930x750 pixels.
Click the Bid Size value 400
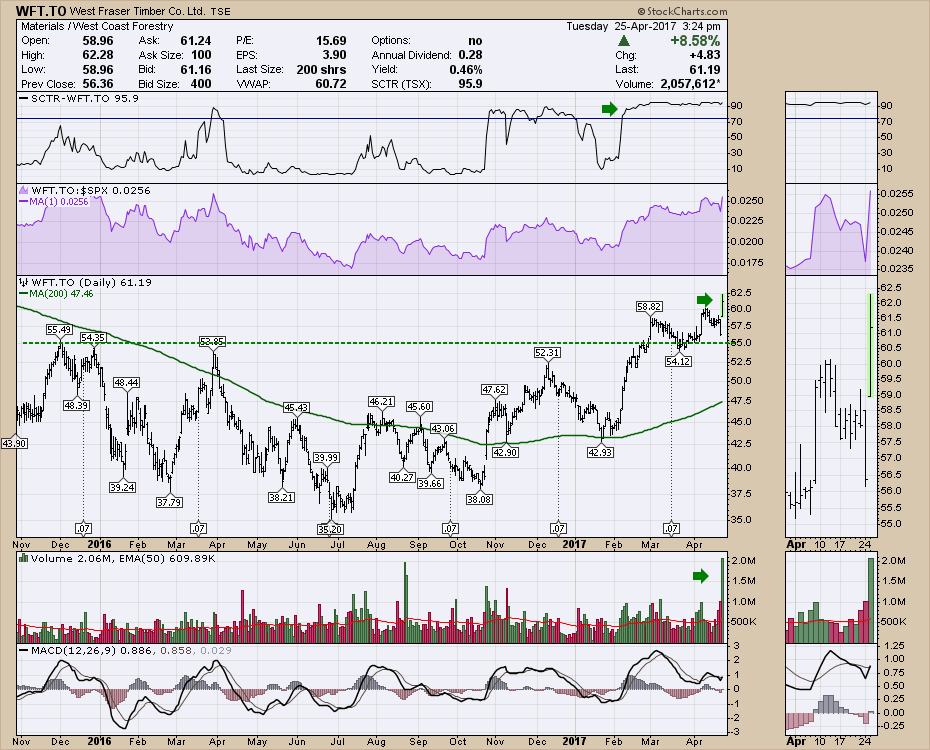tap(201, 84)
